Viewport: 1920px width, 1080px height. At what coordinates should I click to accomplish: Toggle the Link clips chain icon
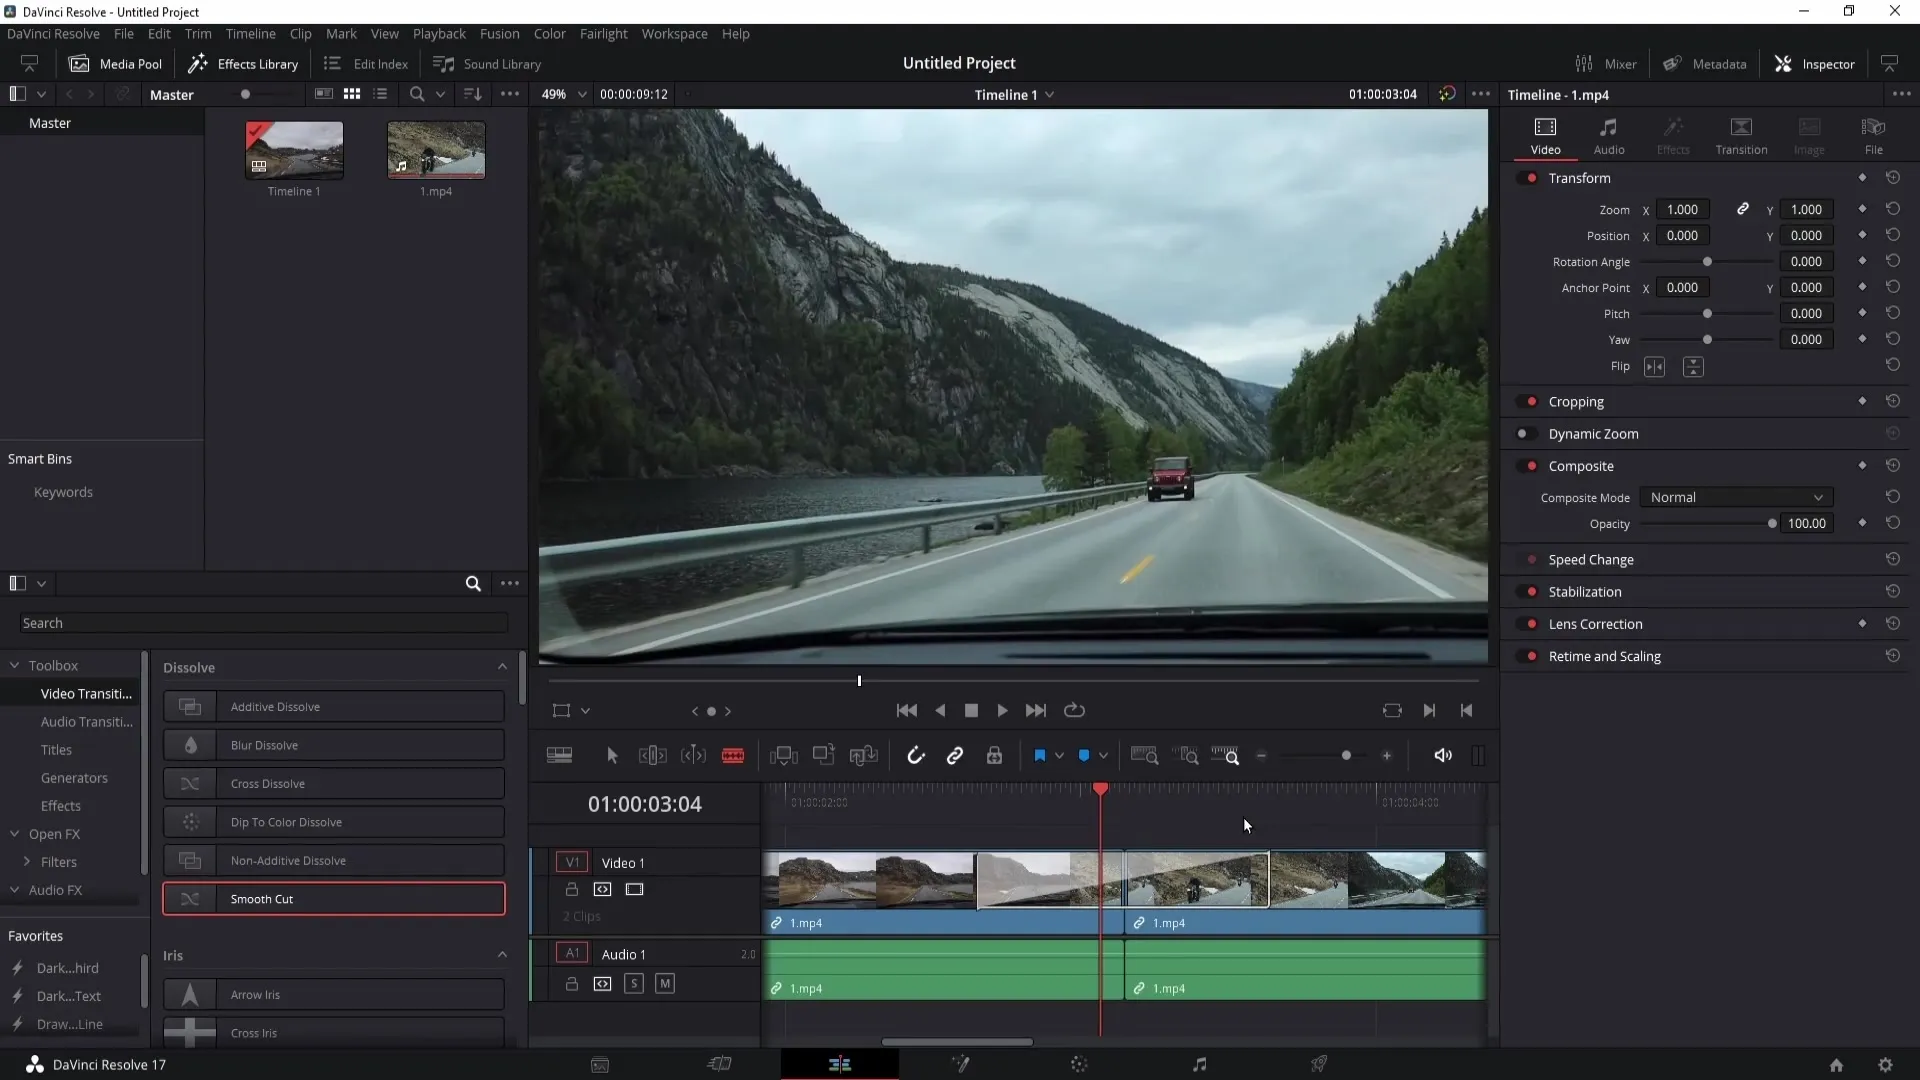(x=955, y=756)
